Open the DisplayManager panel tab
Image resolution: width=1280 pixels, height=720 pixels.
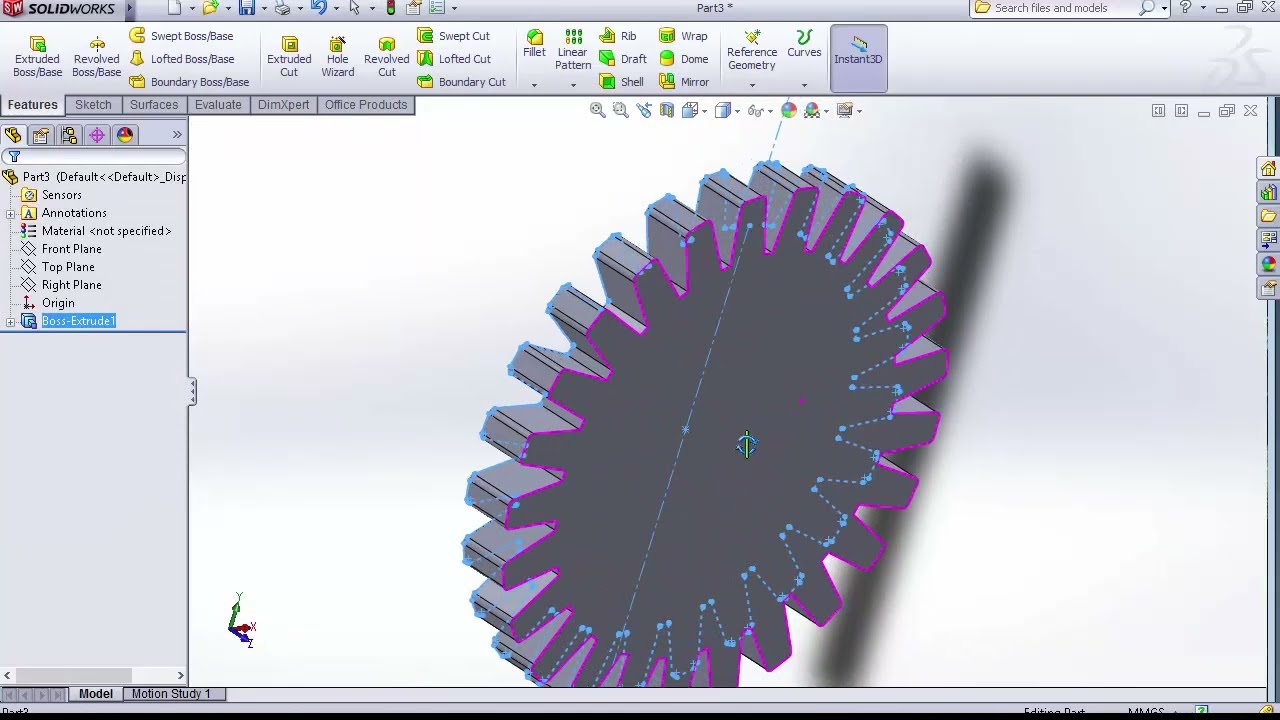(x=125, y=135)
